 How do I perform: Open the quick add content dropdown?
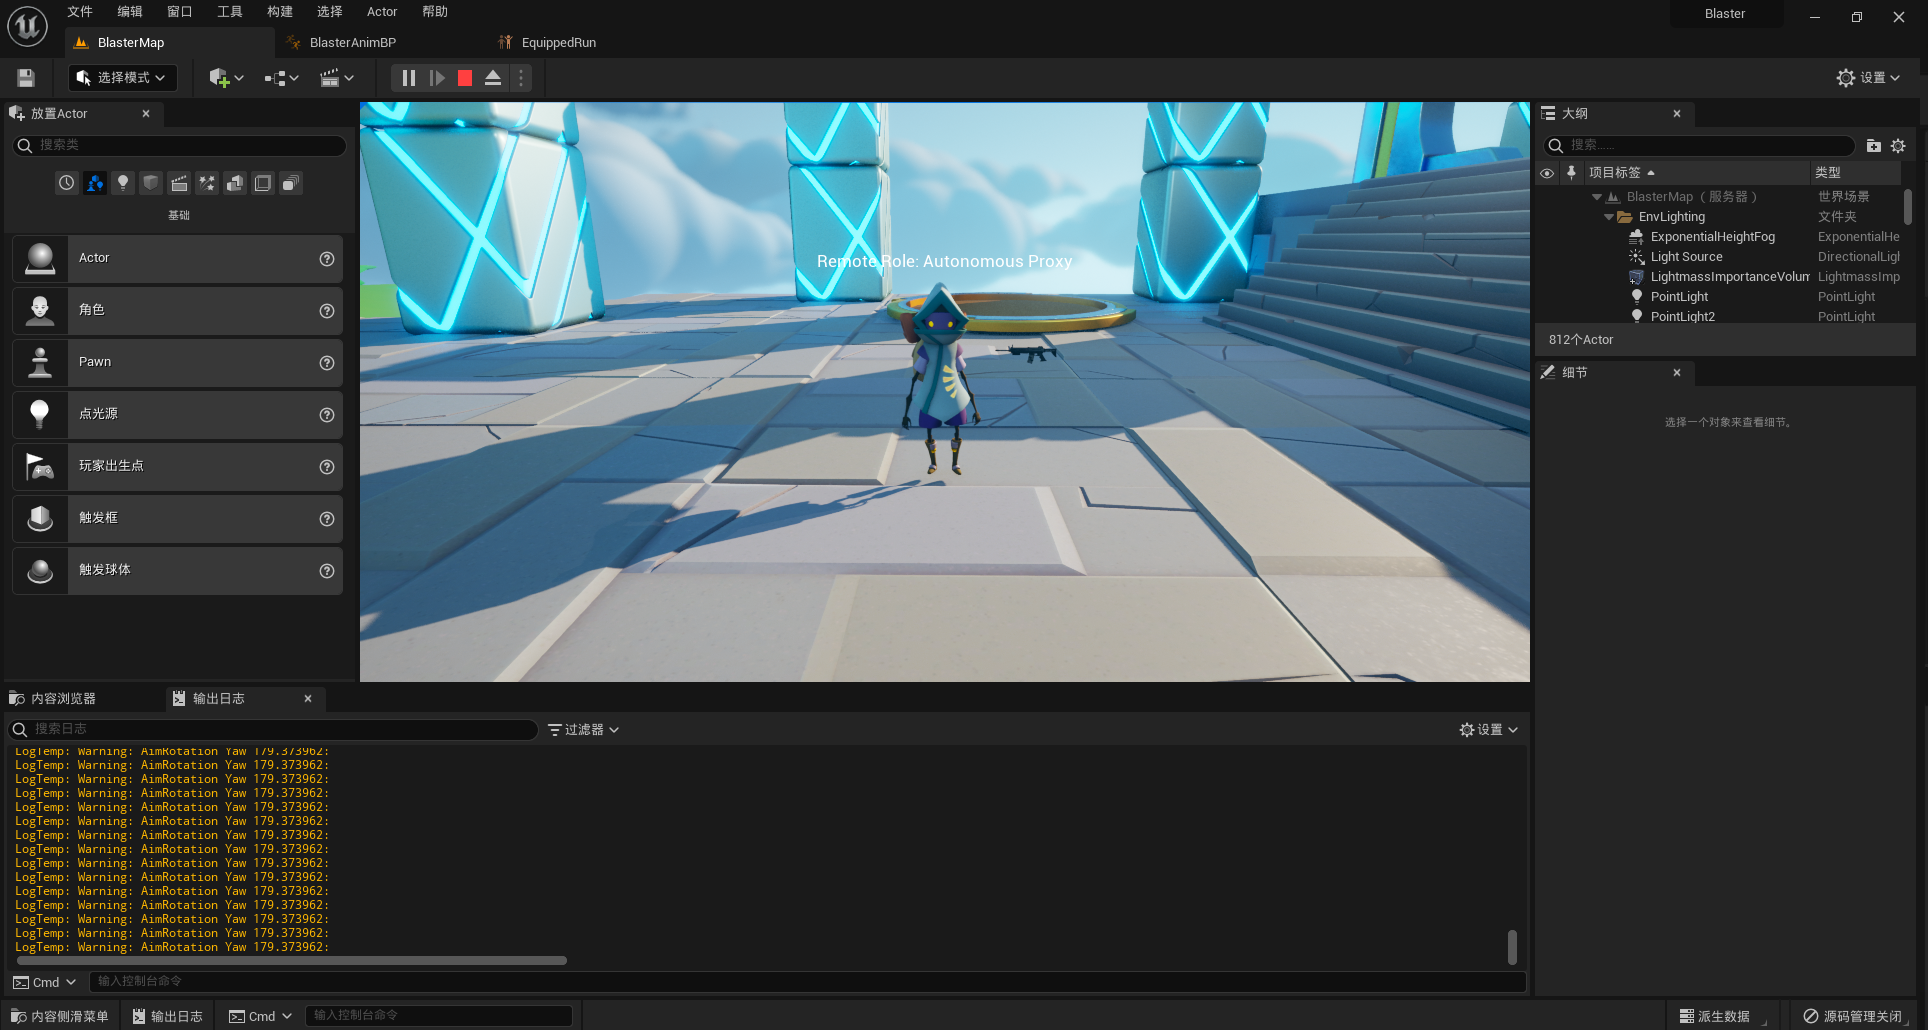click(226, 78)
